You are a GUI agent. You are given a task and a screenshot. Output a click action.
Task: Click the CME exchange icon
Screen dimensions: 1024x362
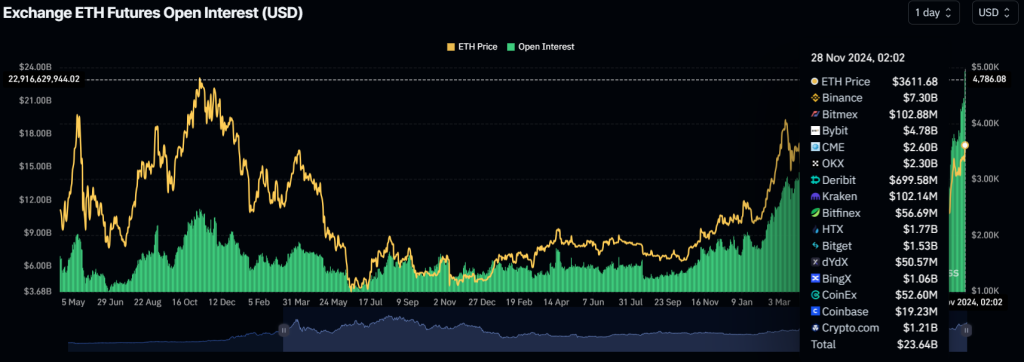tap(814, 147)
